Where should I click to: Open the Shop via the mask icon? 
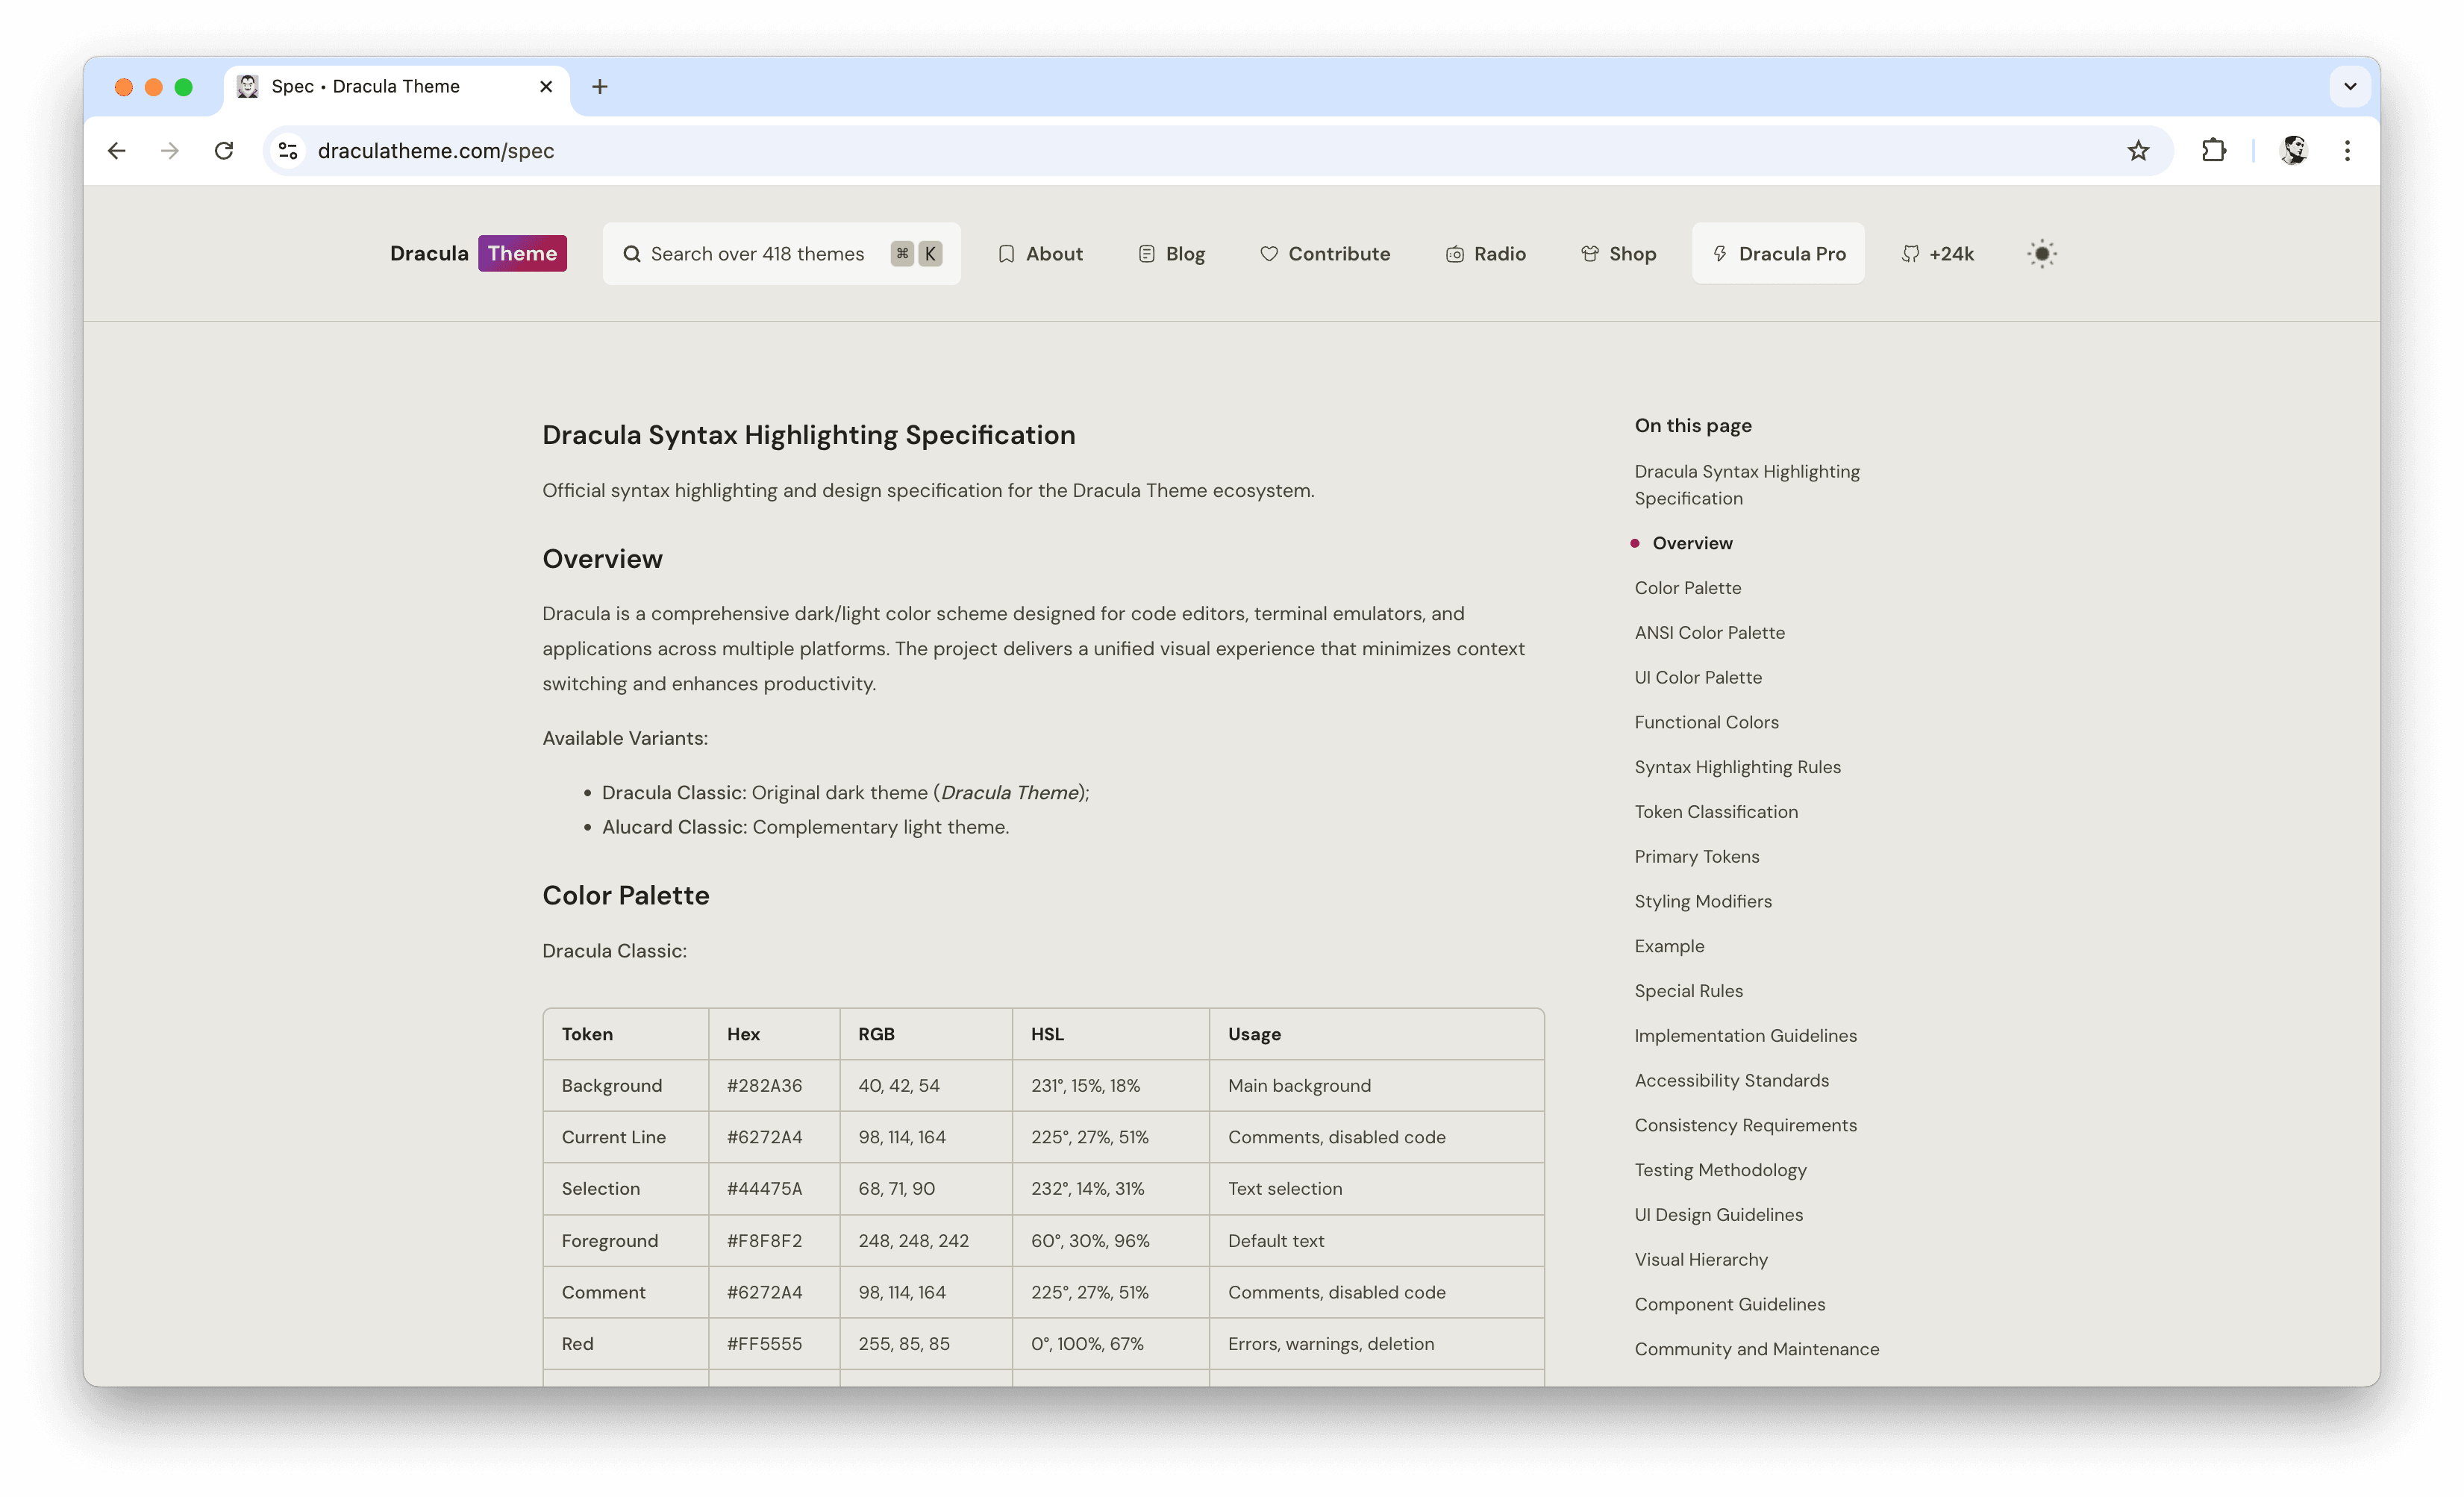[x=1590, y=254]
